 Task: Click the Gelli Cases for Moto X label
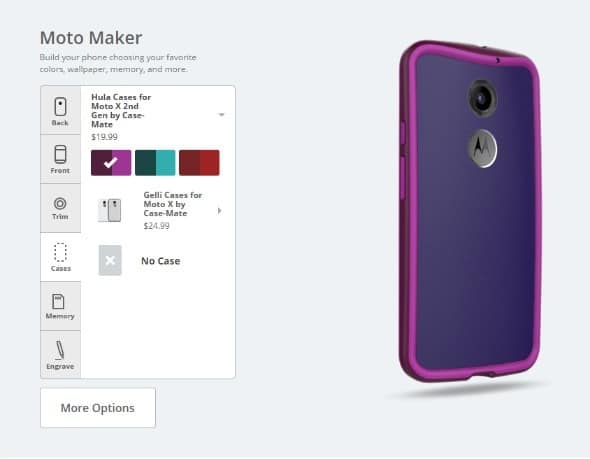[173, 204]
